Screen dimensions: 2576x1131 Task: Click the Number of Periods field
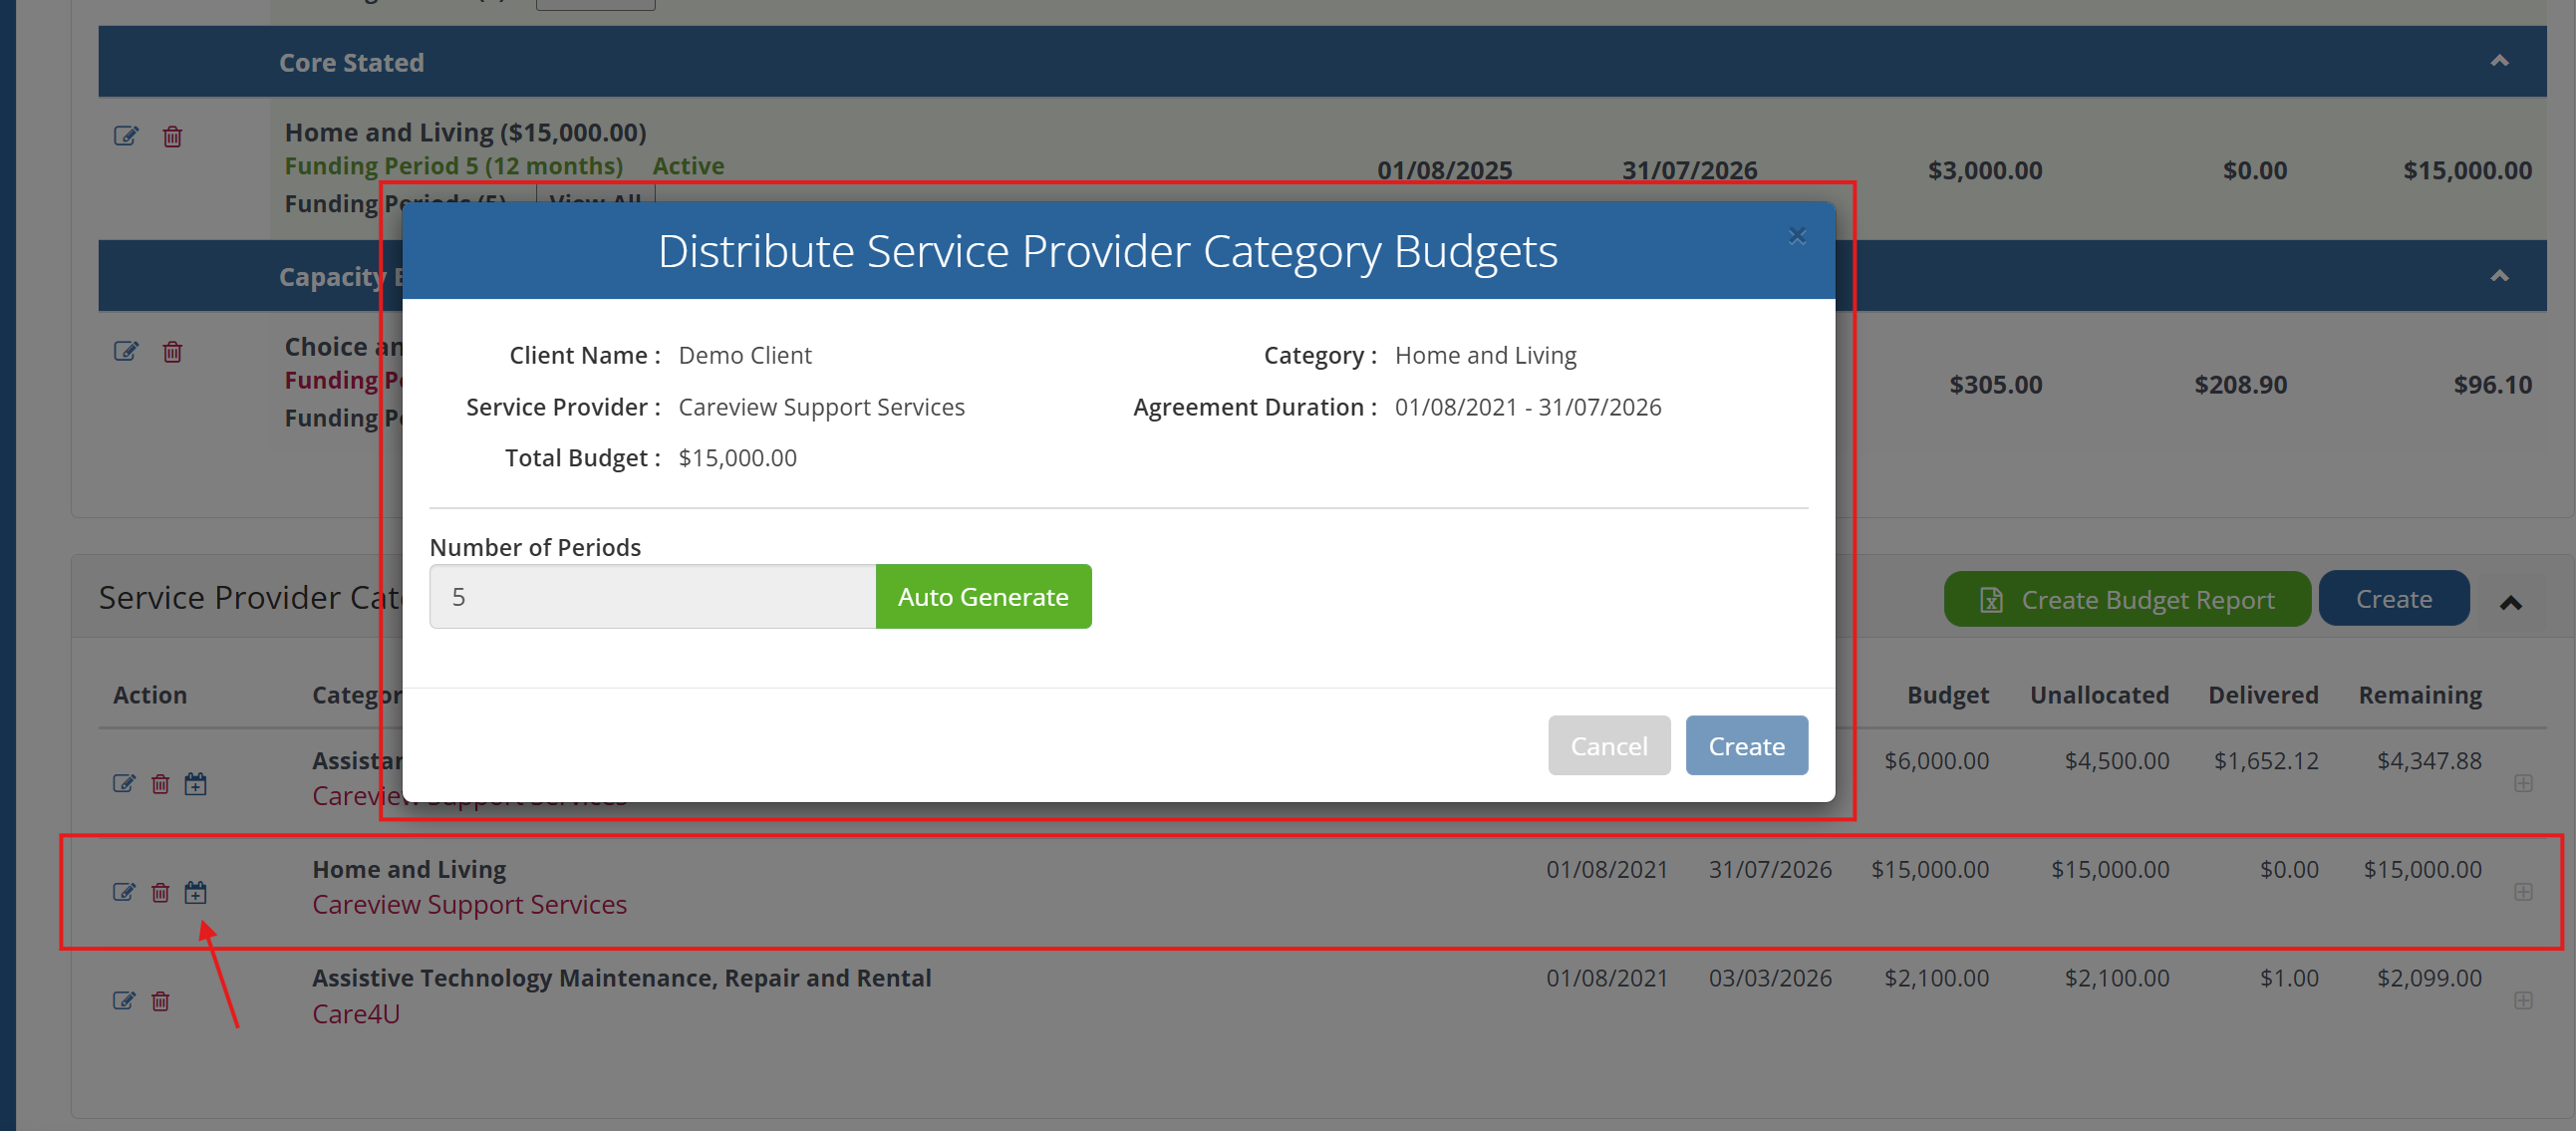coord(652,596)
